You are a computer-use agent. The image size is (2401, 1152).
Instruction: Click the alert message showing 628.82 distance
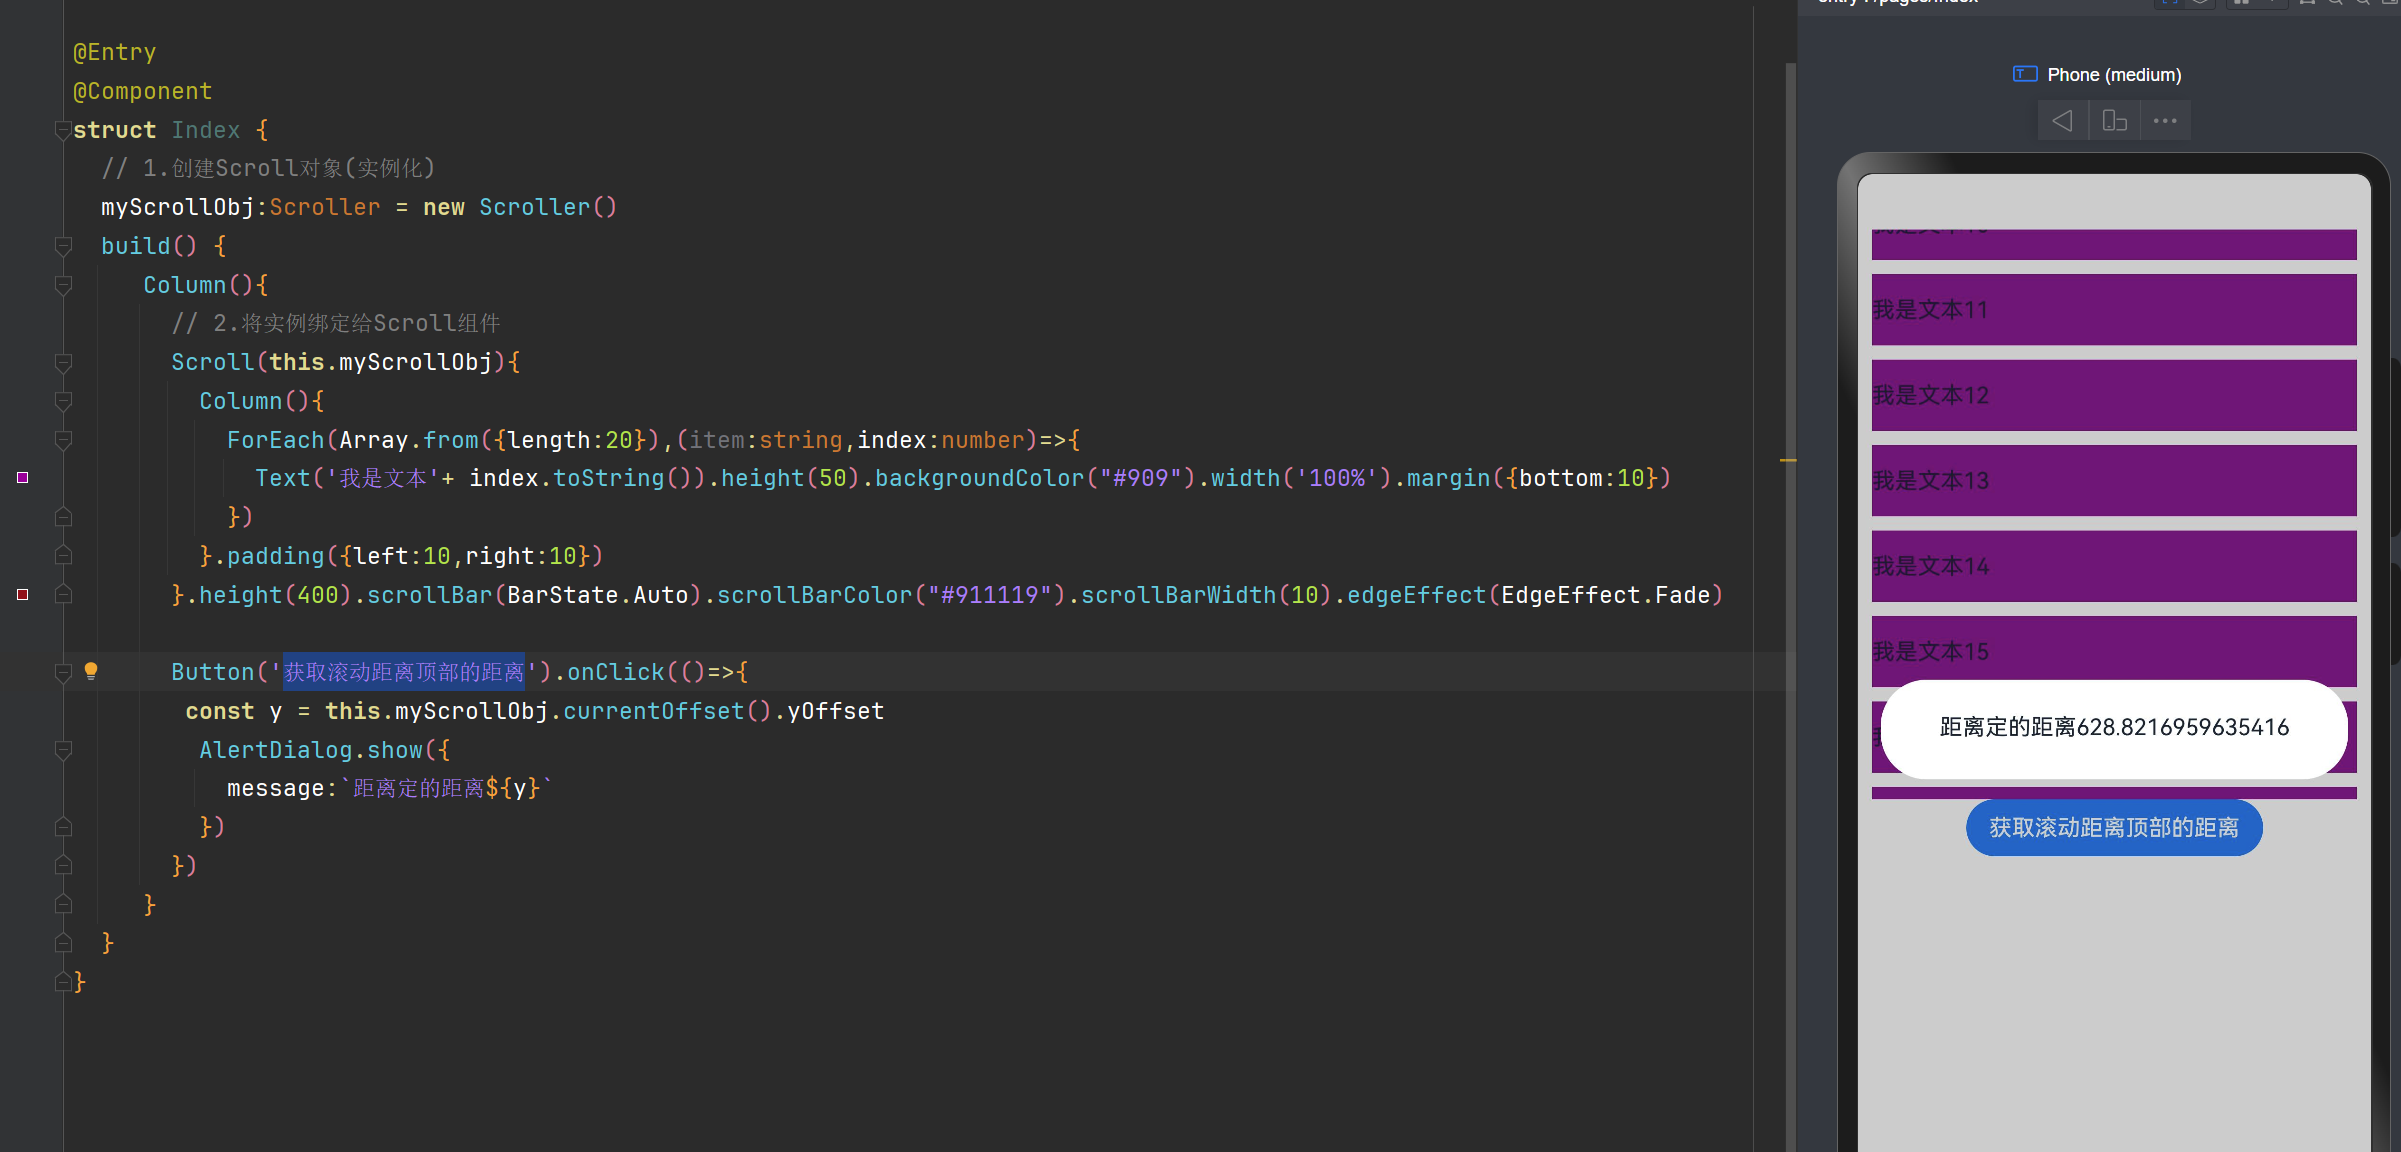2113,728
